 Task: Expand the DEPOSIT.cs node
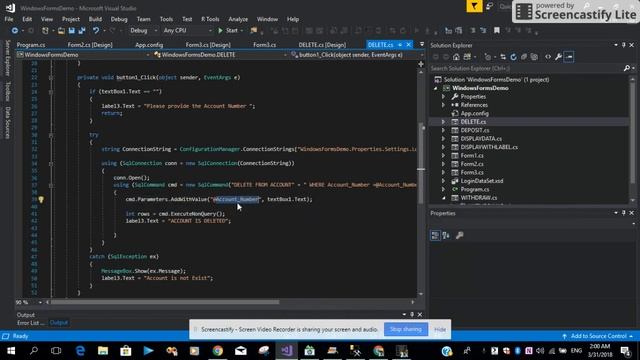click(x=444, y=130)
